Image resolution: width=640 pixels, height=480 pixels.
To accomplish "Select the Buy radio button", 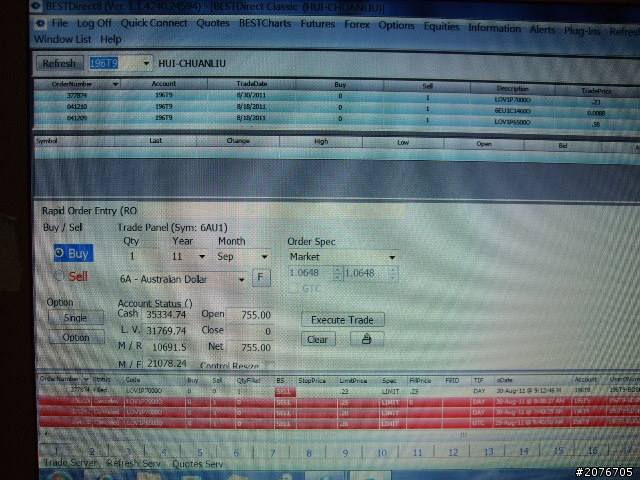I will pyautogui.click(x=73, y=253).
